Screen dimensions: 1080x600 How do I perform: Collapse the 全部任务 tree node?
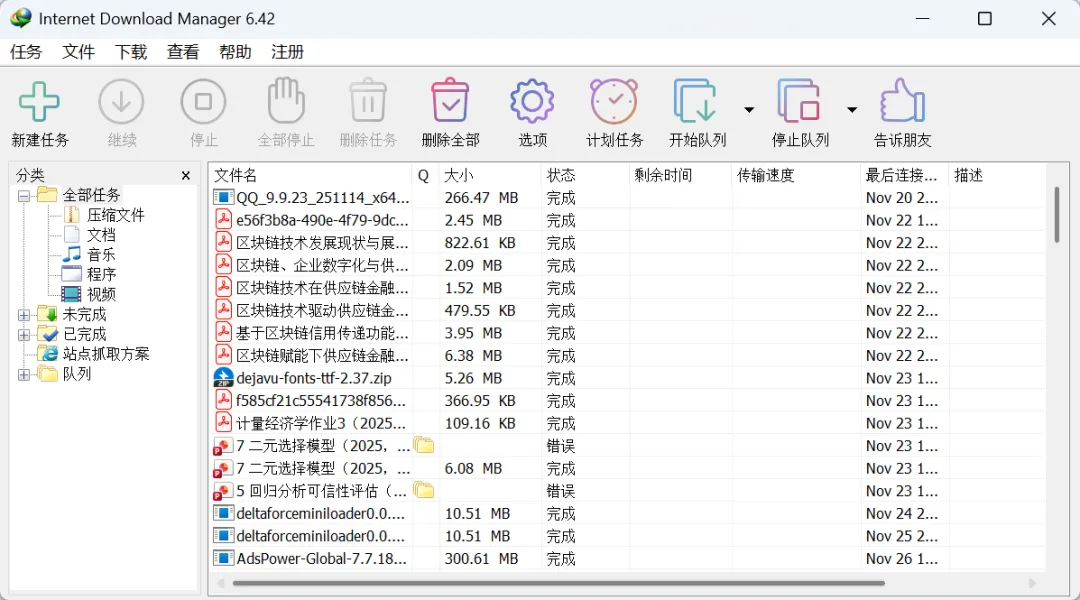click(24, 196)
